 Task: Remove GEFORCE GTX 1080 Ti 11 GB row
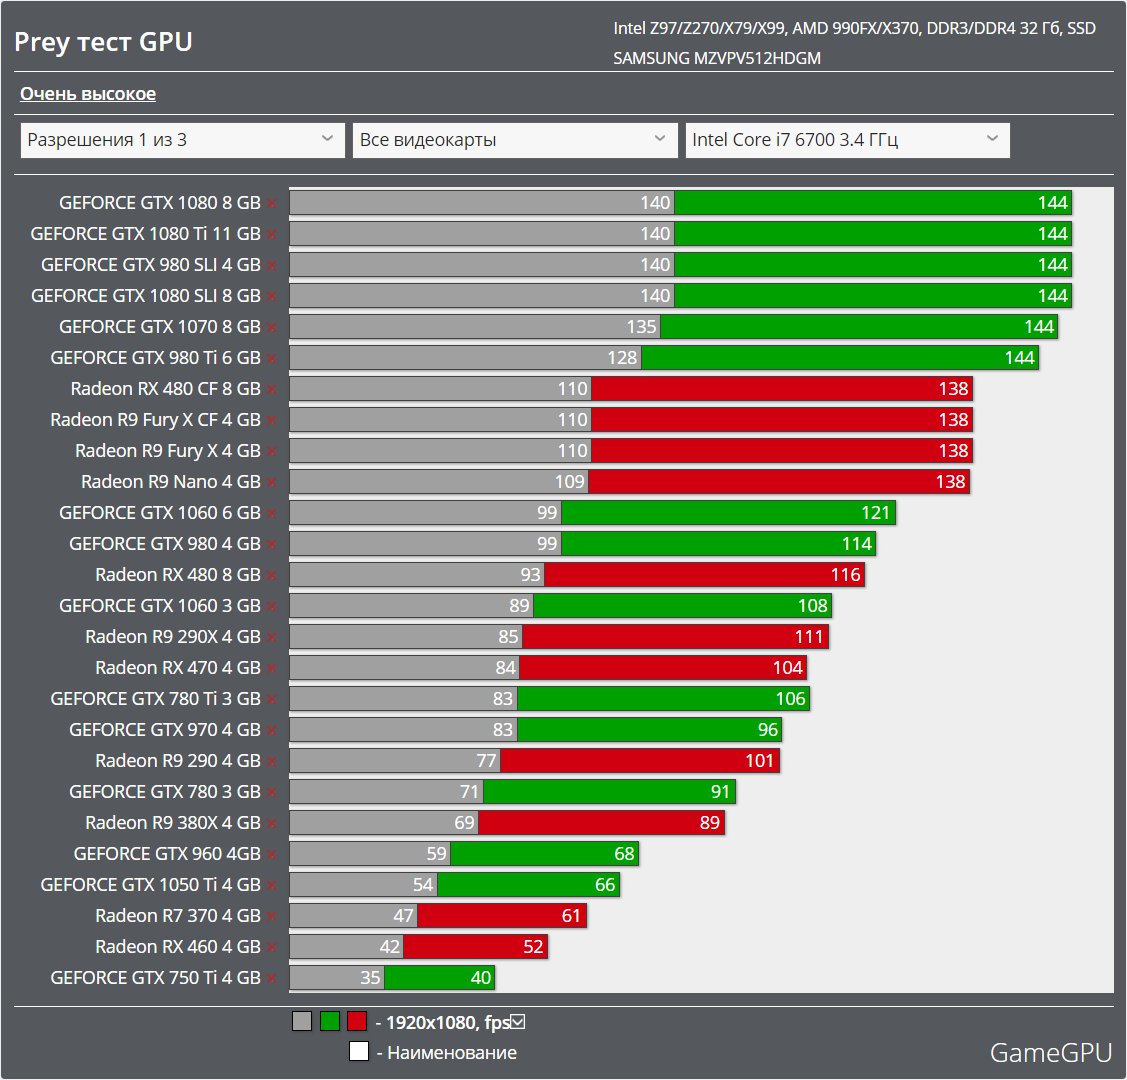[x=272, y=234]
